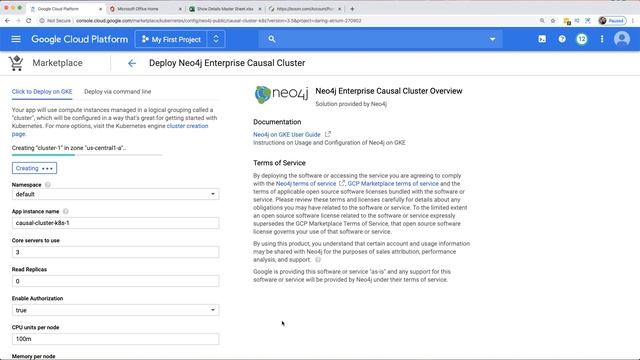Click the browser address bar URL
The image size is (640, 360).
coord(218,20)
